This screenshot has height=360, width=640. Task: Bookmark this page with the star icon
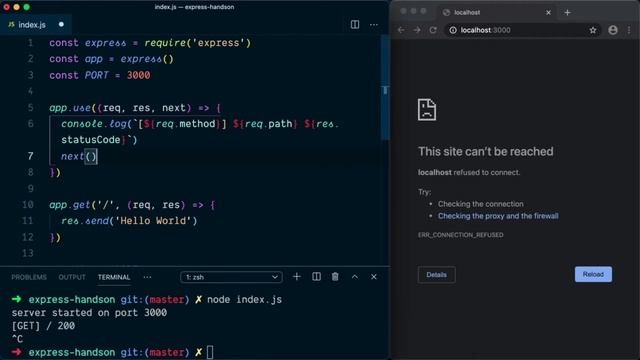(593, 30)
